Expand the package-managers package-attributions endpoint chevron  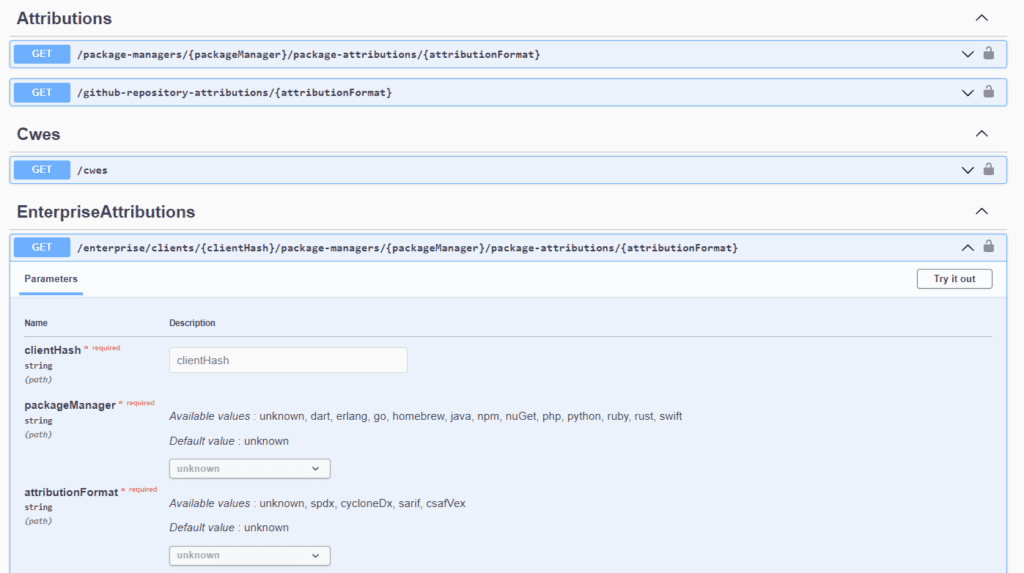[967, 54]
